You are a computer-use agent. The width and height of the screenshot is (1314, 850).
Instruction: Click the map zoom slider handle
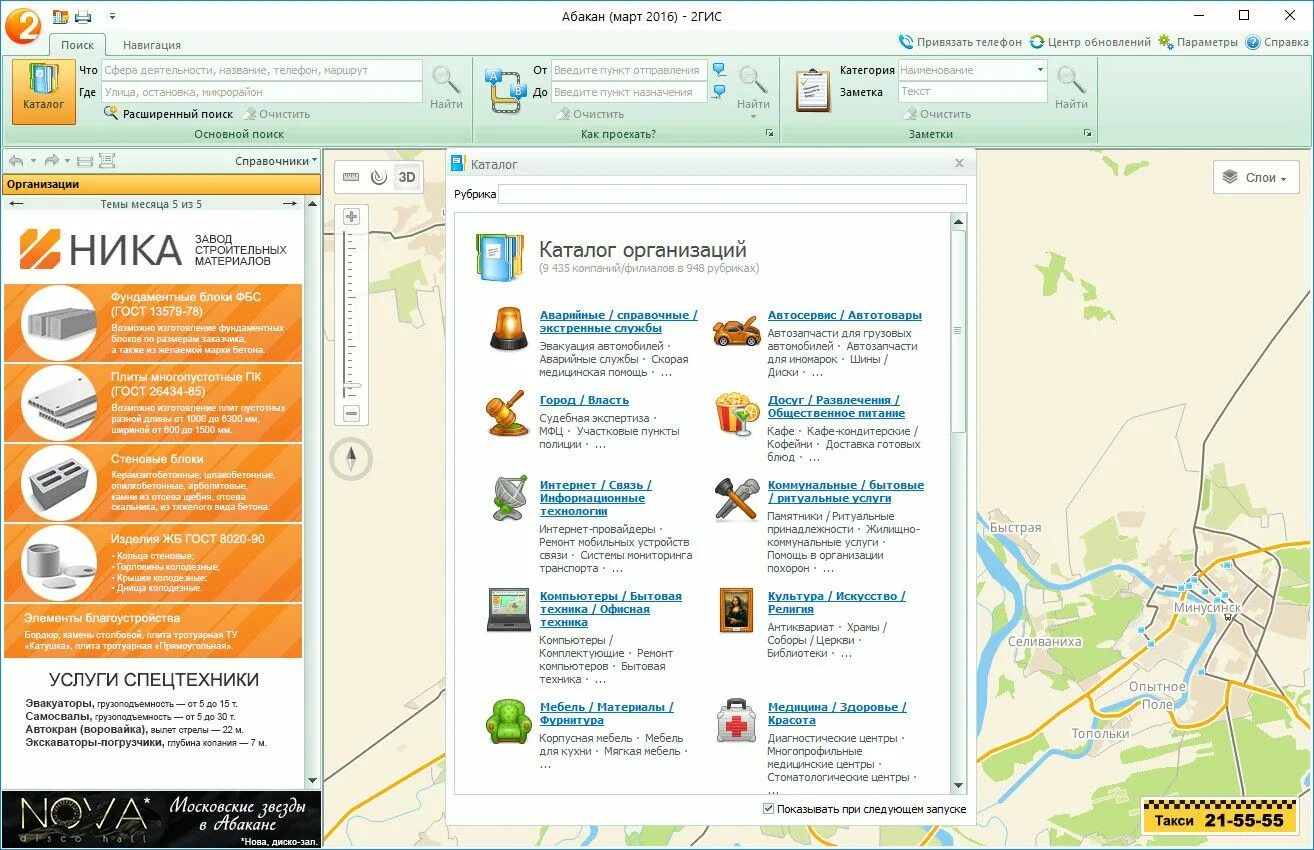(351, 384)
